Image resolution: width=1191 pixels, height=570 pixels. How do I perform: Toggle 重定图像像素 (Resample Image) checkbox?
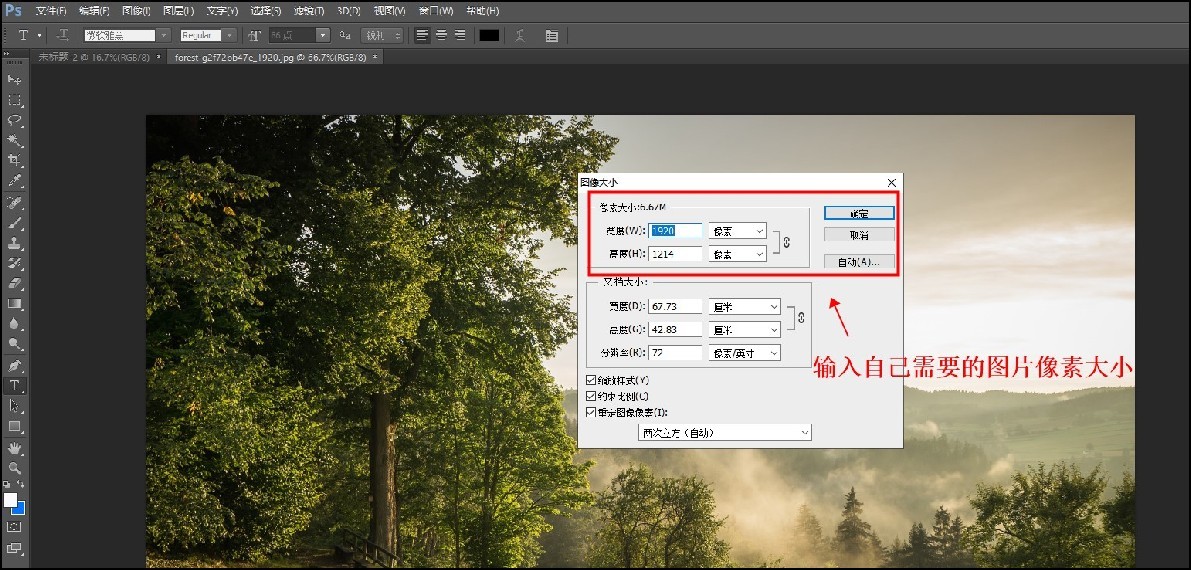(x=591, y=412)
